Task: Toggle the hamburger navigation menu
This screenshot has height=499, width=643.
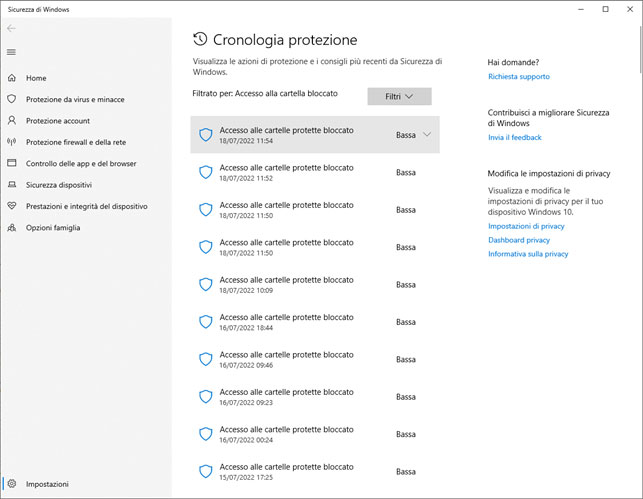Action: (11, 52)
